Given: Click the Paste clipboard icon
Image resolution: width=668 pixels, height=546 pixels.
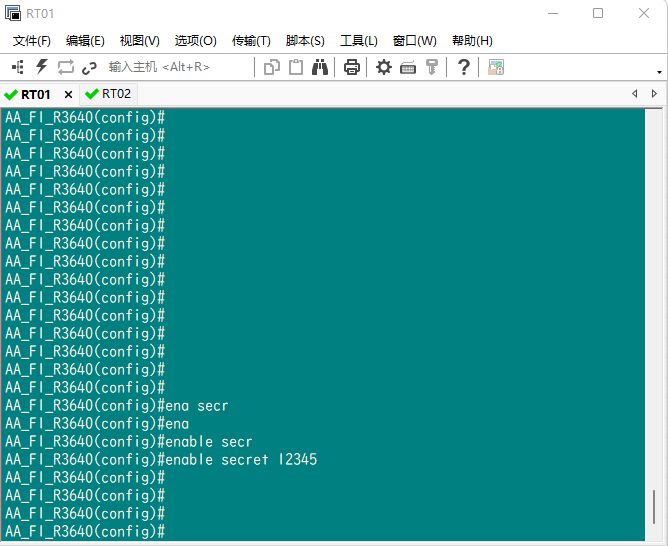Looking at the screenshot, I should coord(296,67).
